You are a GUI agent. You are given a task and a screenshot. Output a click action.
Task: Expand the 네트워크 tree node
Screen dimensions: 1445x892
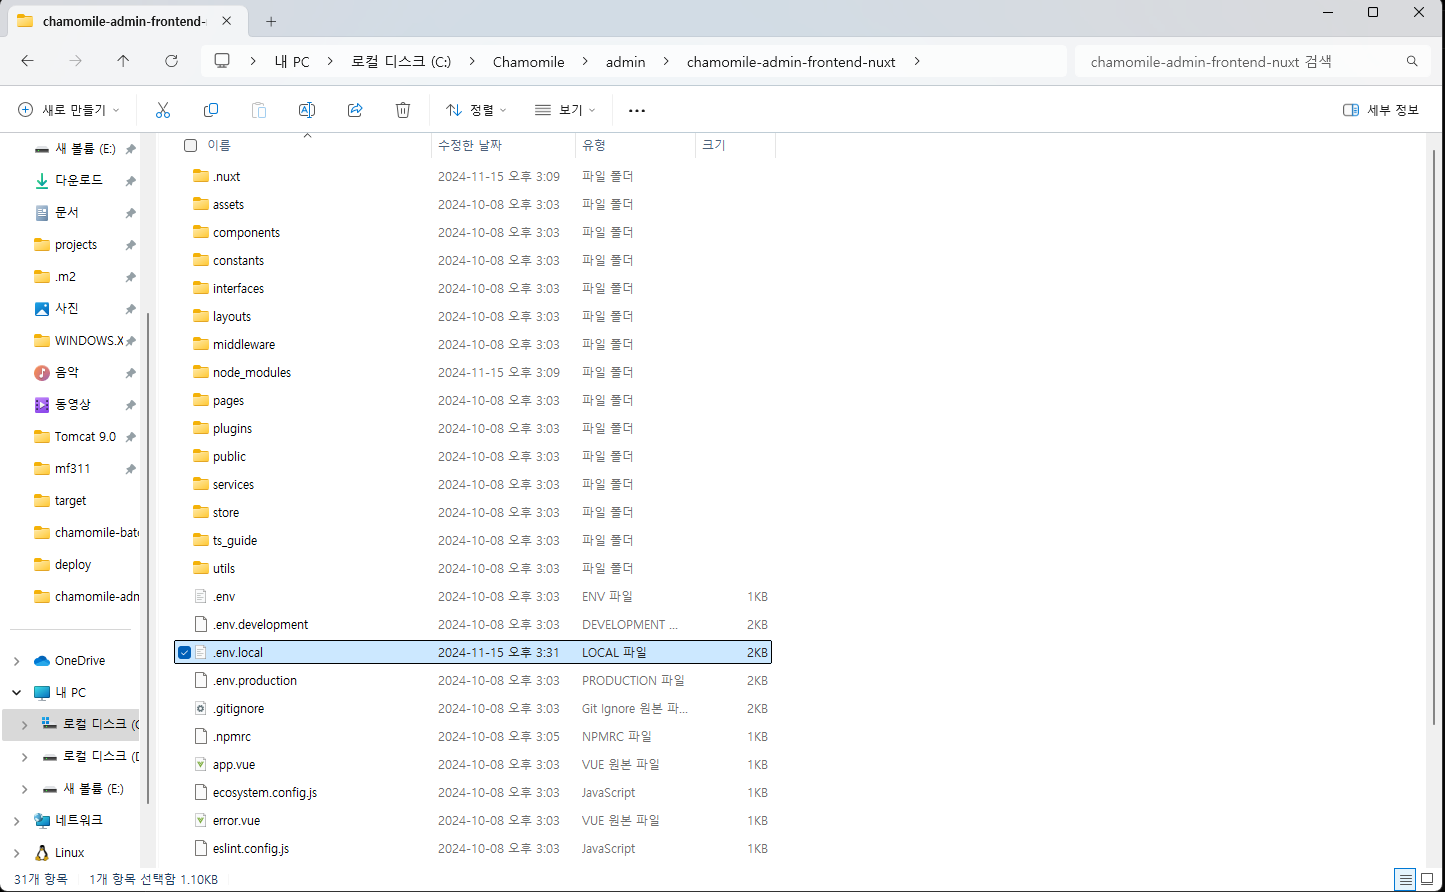[17, 820]
